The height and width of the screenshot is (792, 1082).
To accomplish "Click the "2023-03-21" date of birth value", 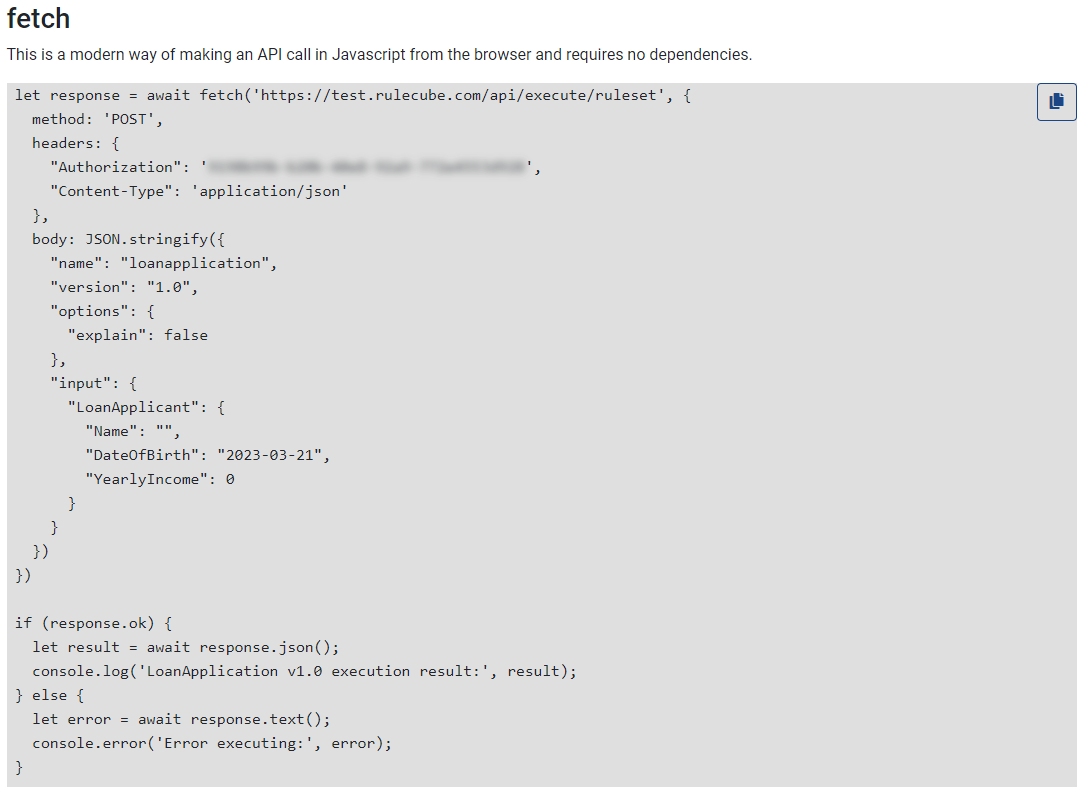I will (x=273, y=455).
